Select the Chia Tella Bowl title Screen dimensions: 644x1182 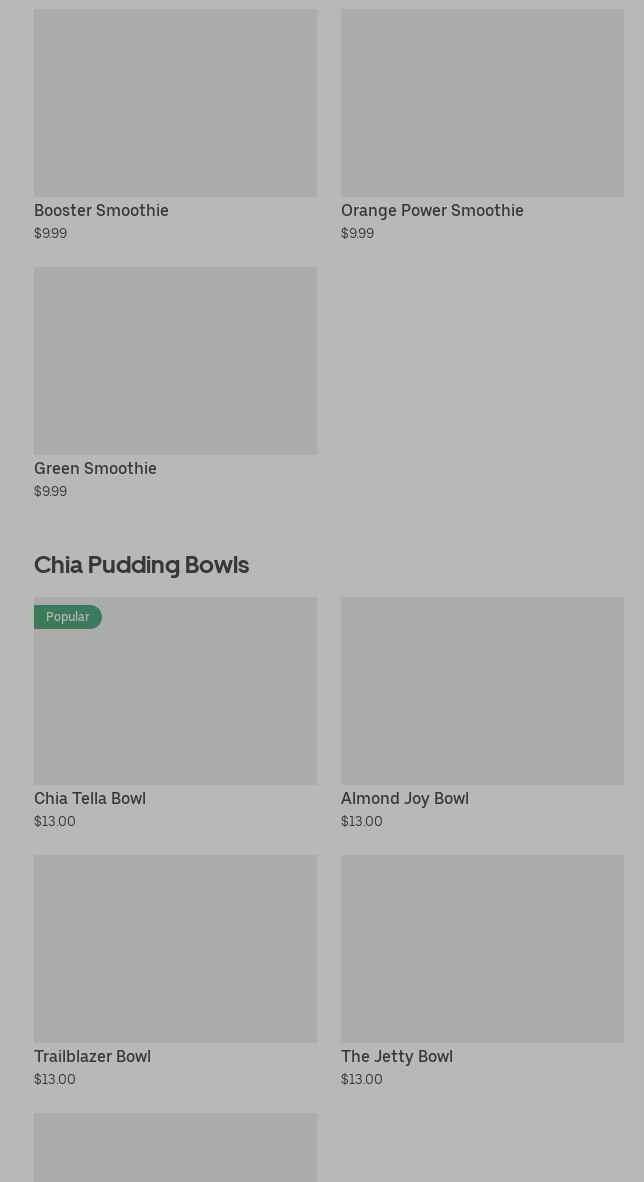click(90, 799)
